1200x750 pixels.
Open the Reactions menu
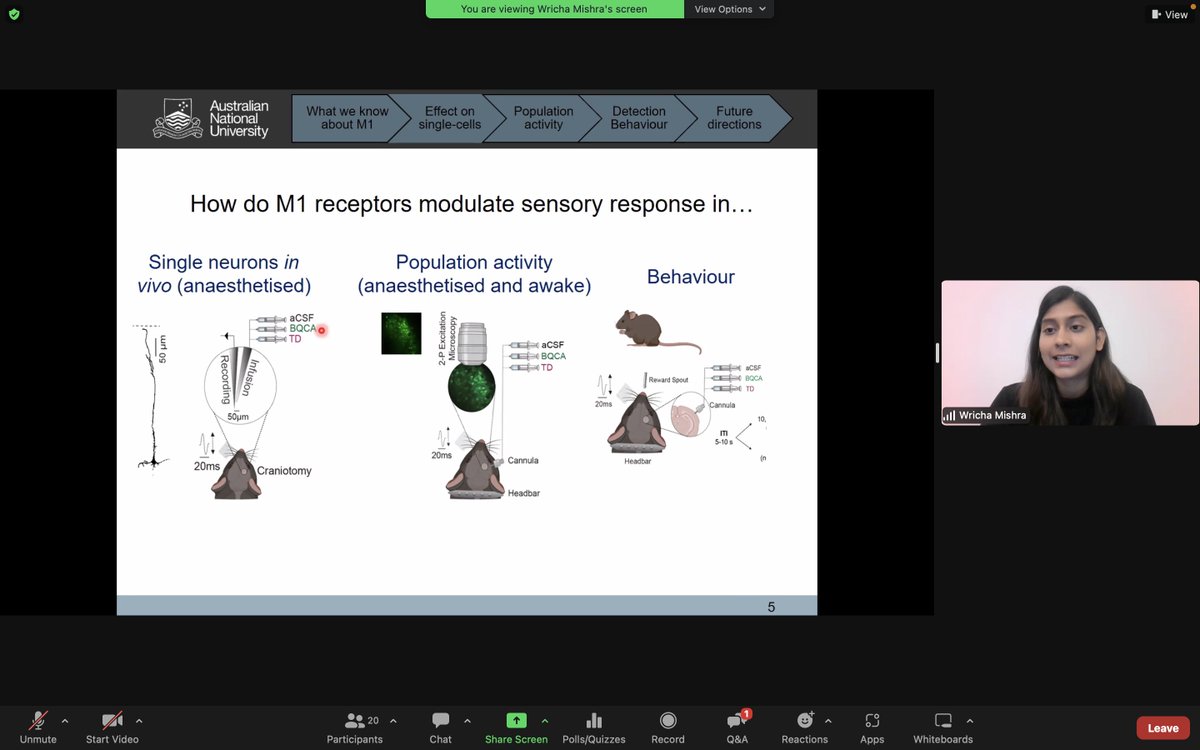click(x=805, y=727)
